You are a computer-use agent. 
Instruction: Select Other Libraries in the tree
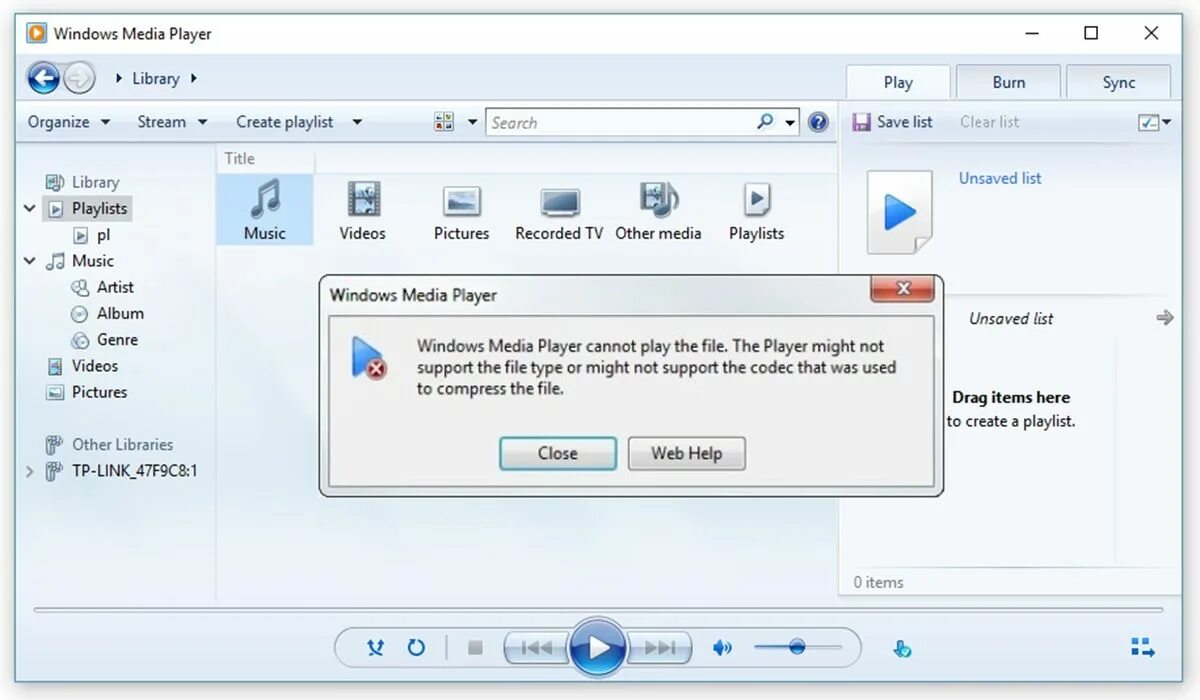coord(109,444)
